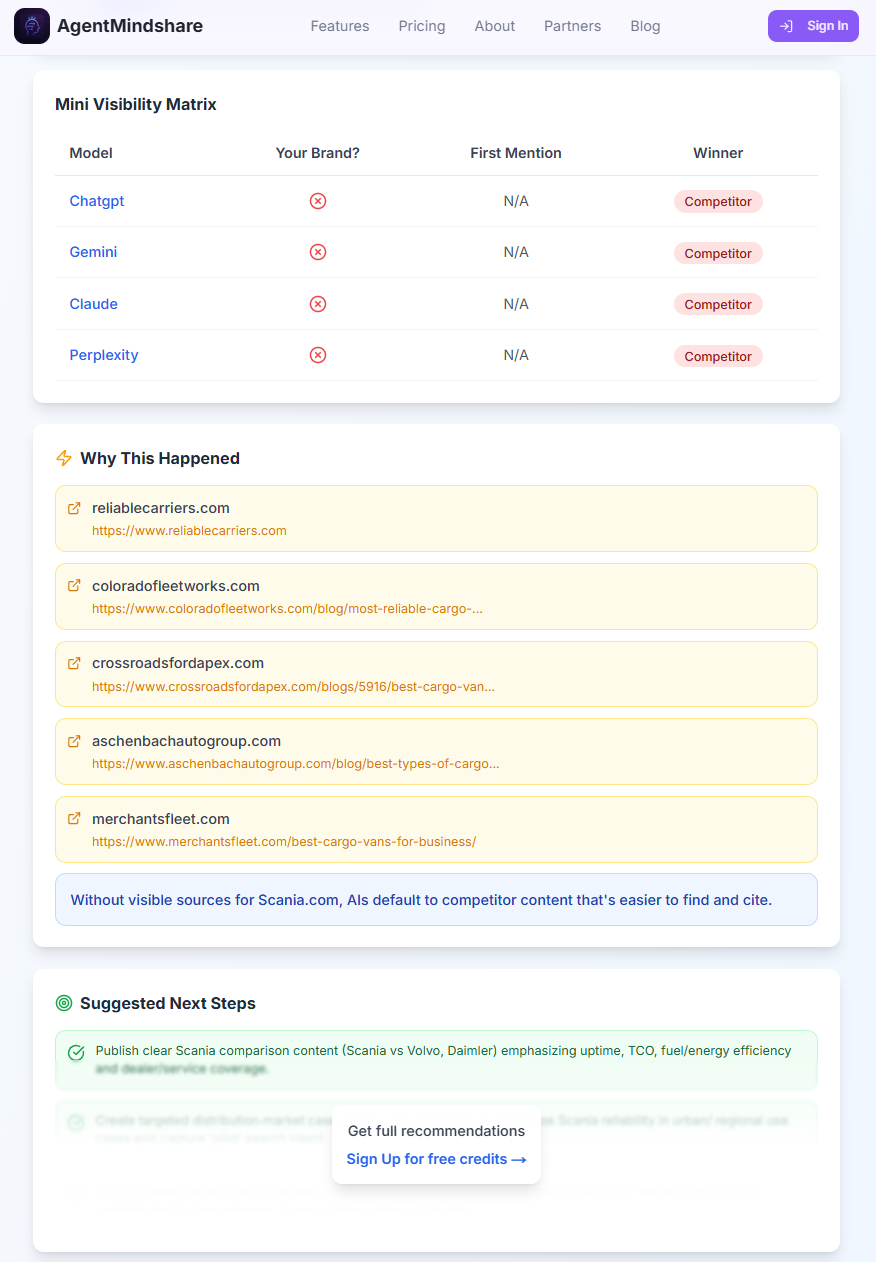The width and height of the screenshot is (876, 1262).
Task: Click Competitor badge in Gemini row
Action: point(718,253)
